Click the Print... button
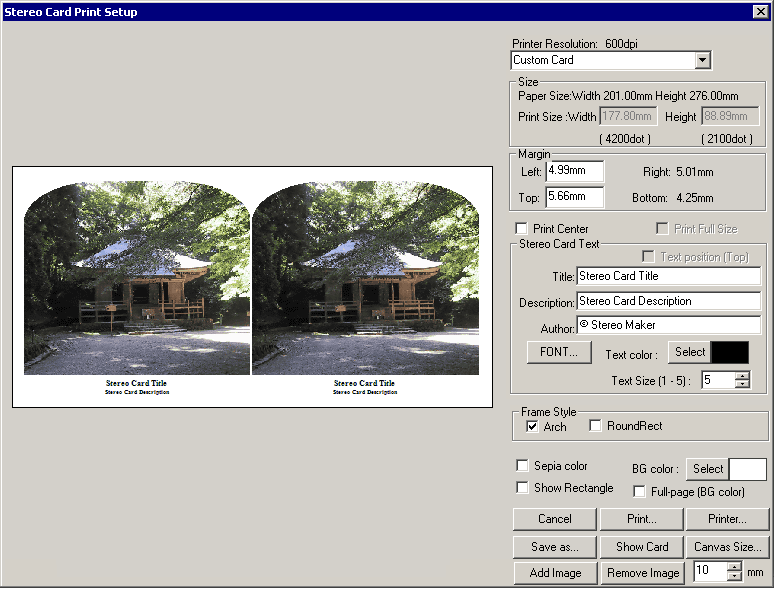Viewport: 774px width, 589px height. tap(642, 519)
